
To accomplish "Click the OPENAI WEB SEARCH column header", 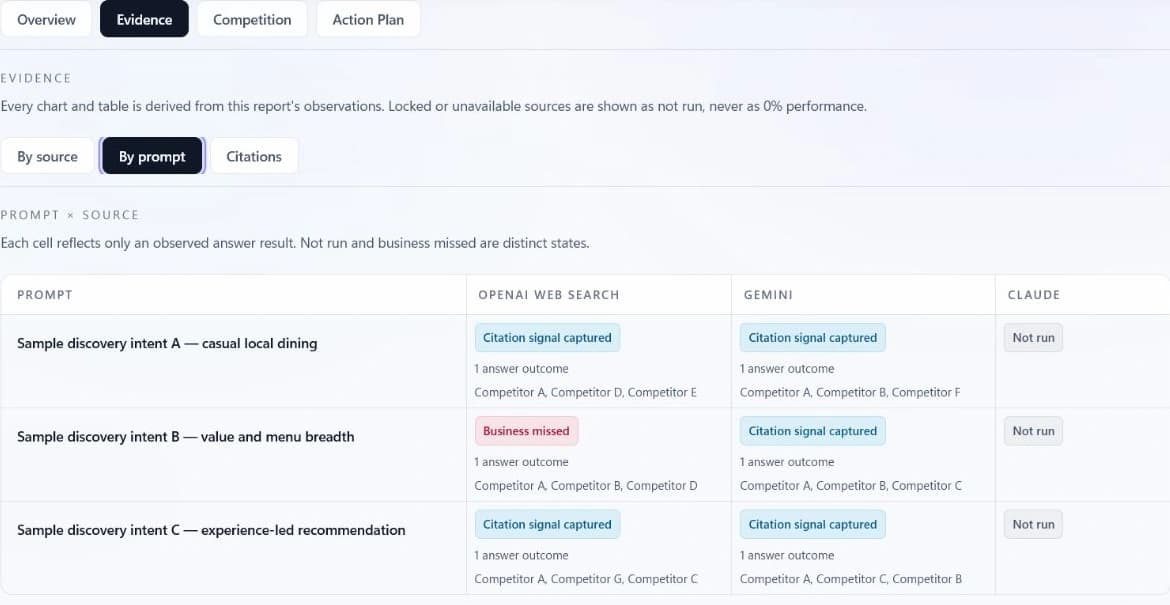I will click(548, 295).
